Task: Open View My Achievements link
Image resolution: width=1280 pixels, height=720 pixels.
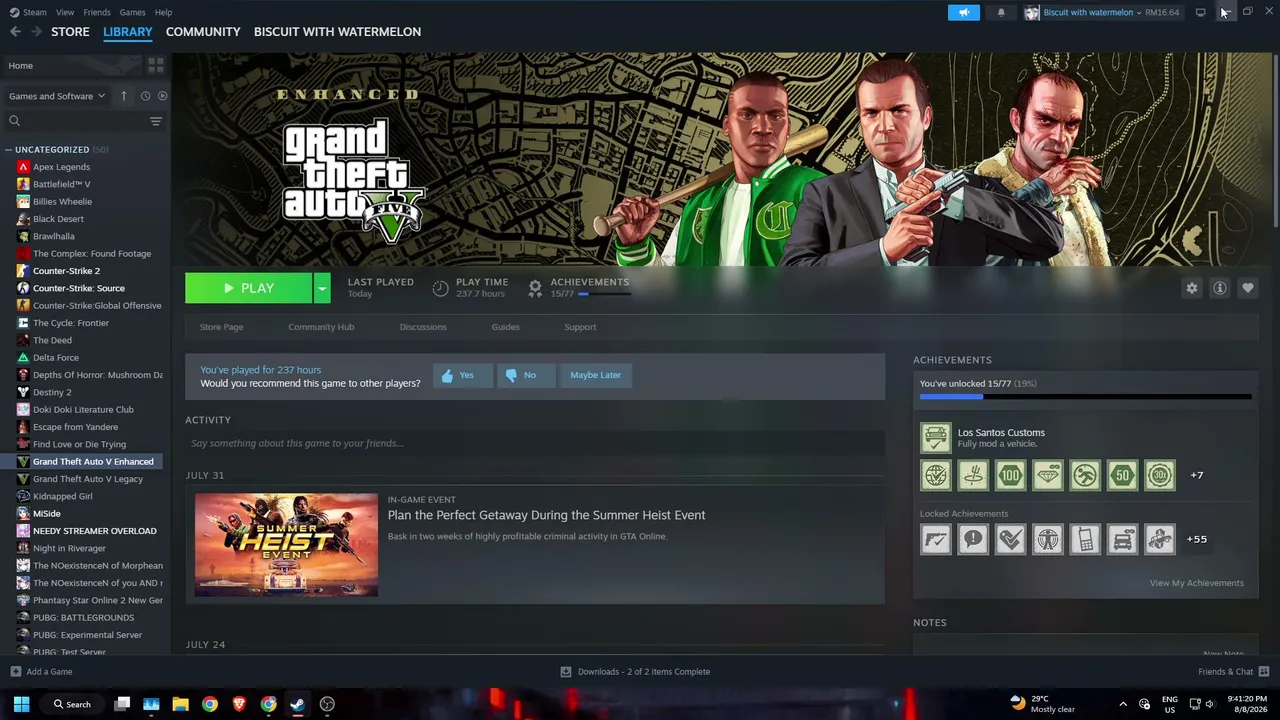Action: [1196, 583]
